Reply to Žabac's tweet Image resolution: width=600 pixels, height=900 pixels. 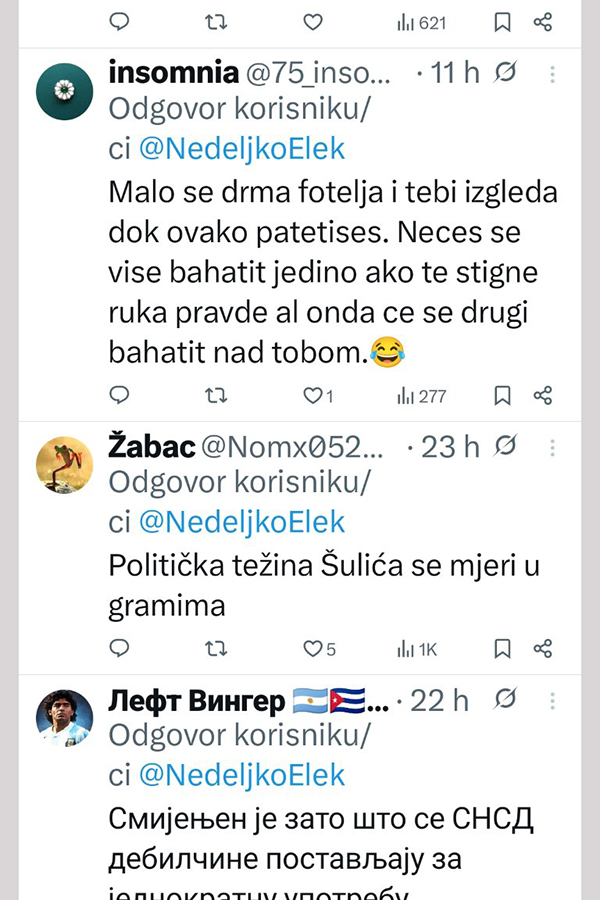tap(119, 649)
